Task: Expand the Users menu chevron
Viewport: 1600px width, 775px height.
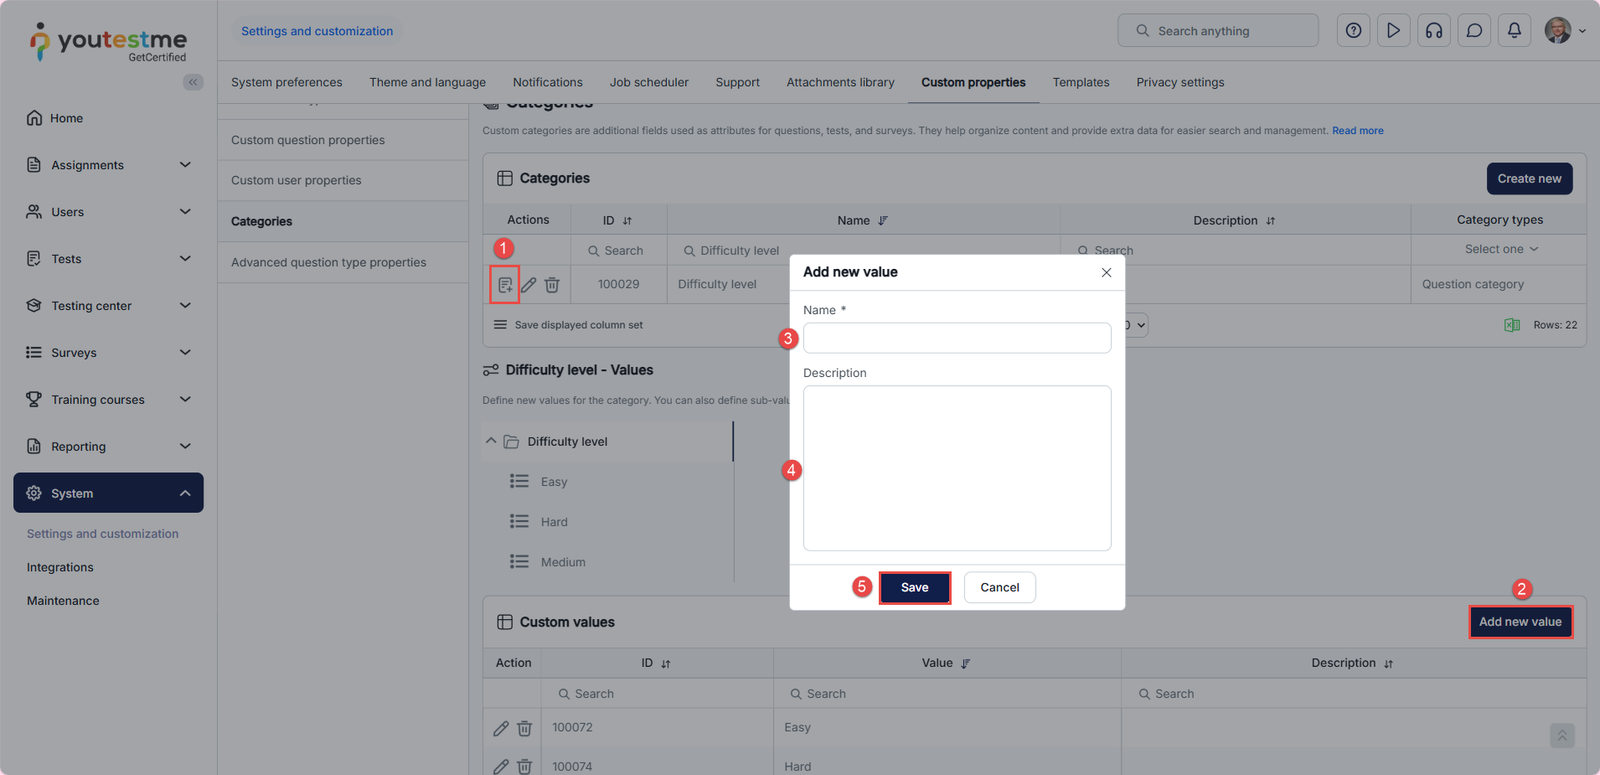Action: 185,212
